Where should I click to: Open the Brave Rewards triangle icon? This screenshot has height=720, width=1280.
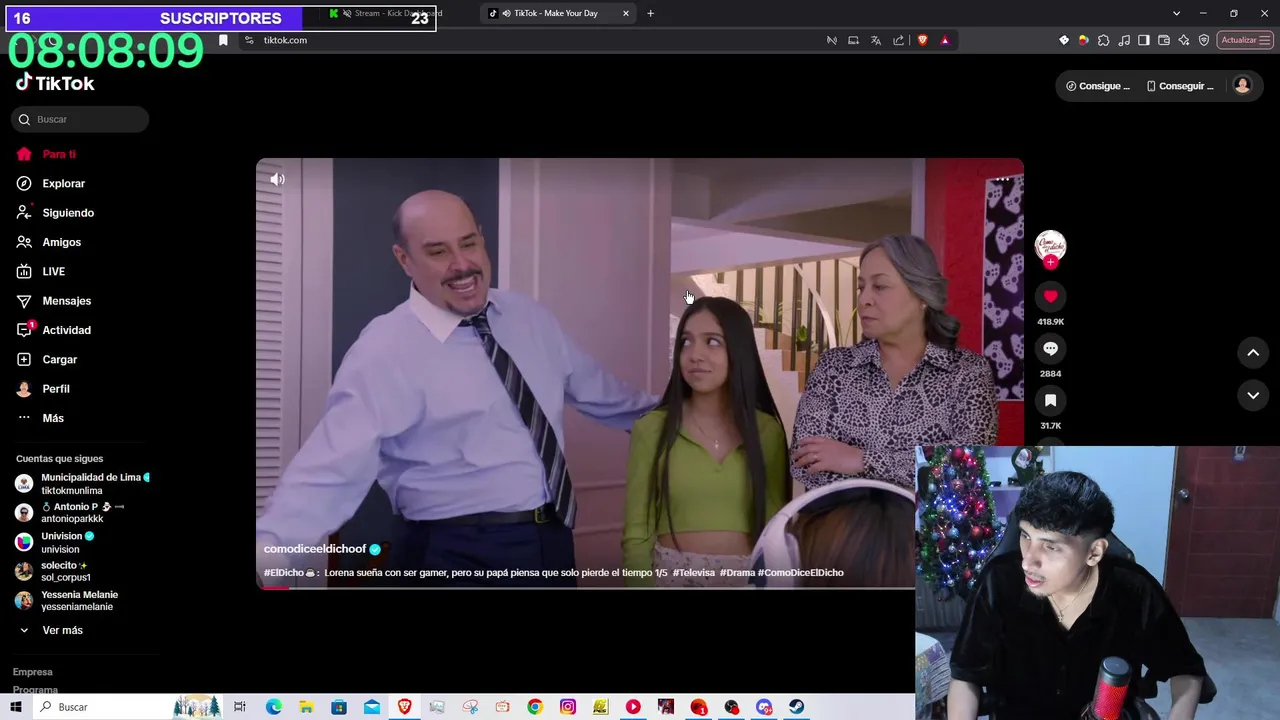(x=945, y=40)
